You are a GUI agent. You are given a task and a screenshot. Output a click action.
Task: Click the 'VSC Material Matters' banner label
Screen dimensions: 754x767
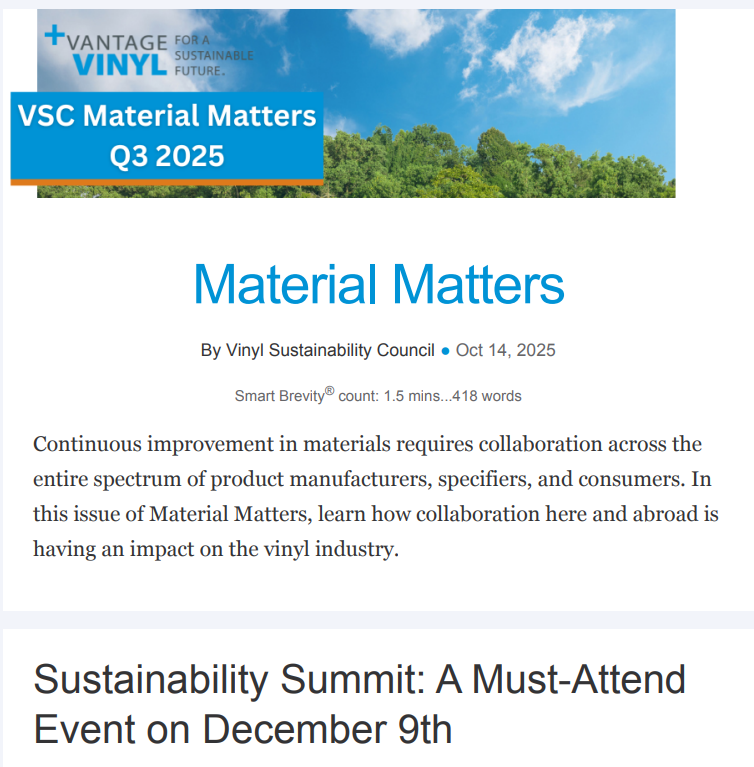167,116
